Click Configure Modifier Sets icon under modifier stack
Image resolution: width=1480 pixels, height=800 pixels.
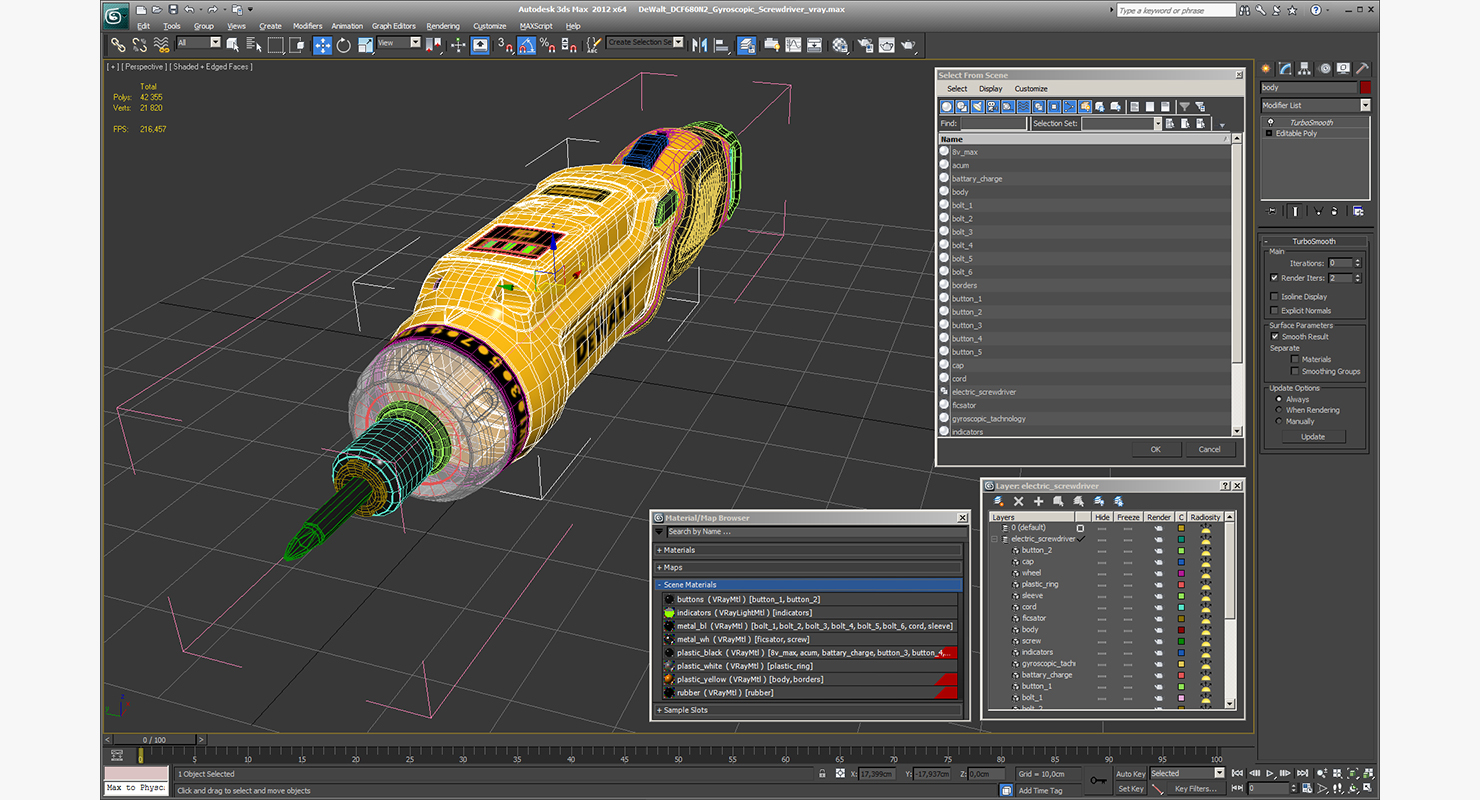click(x=1358, y=211)
